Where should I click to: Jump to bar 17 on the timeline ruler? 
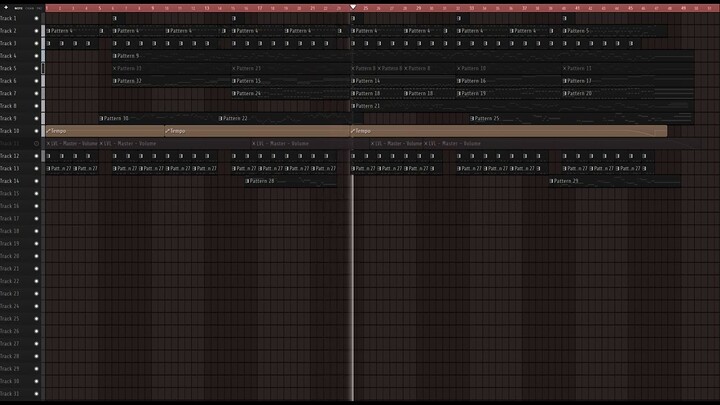coord(259,8)
